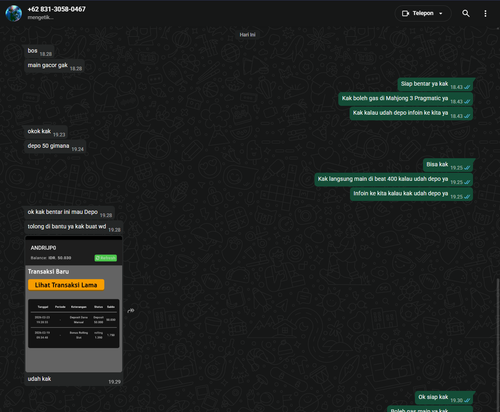Click the chat scrollbar thumb
The height and width of the screenshot is (412, 500).
point(498,345)
